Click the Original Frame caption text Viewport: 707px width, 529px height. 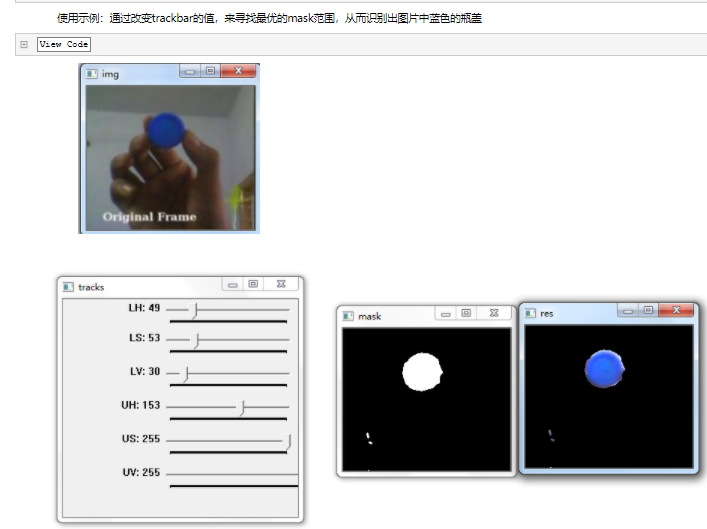pyautogui.click(x=149, y=217)
